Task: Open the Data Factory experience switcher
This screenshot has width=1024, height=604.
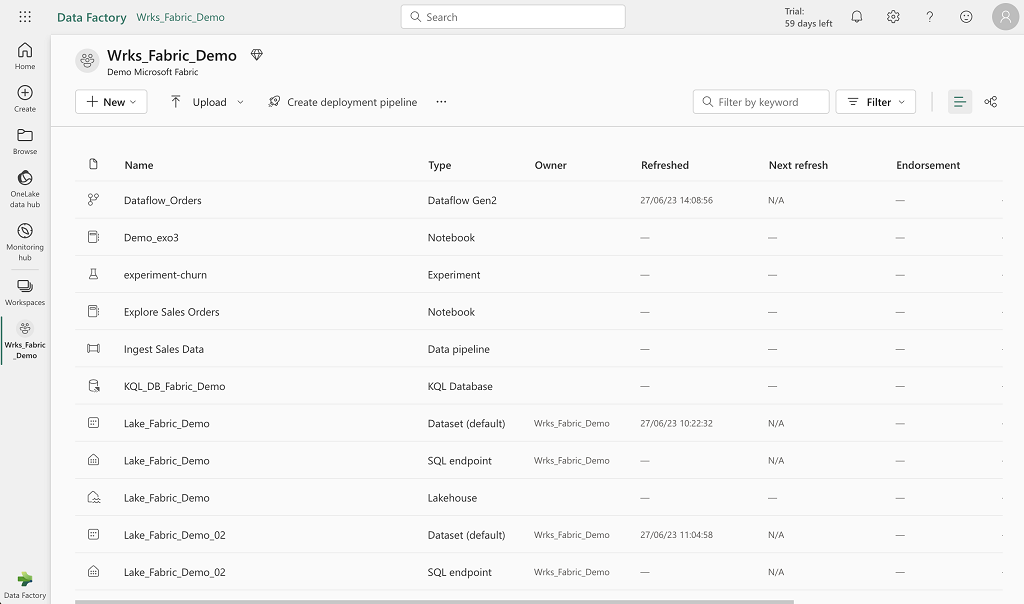Action: pos(25,585)
